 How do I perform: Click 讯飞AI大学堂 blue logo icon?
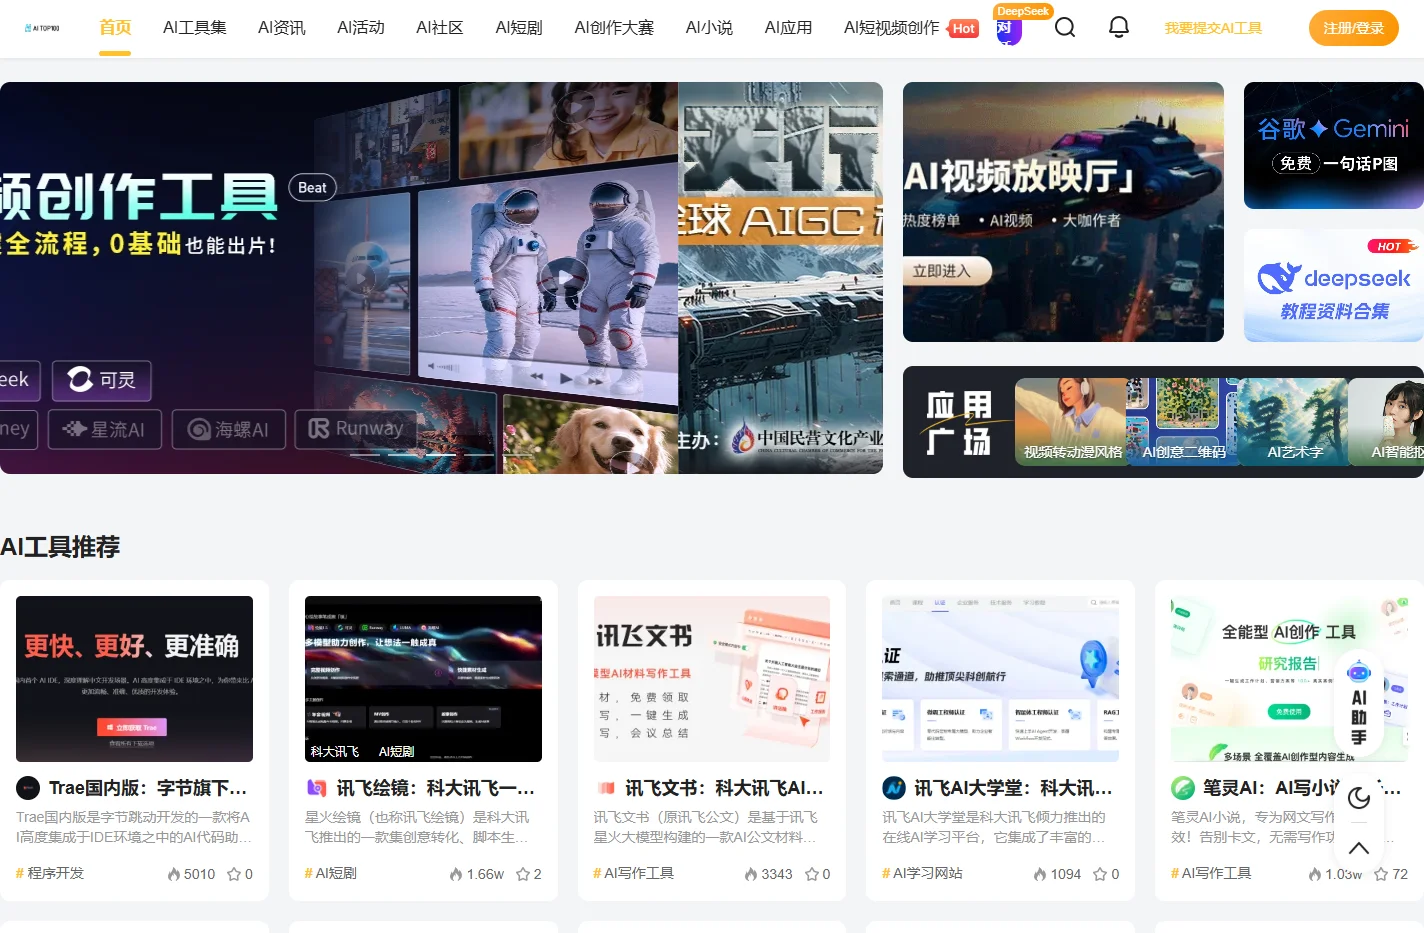tap(894, 788)
